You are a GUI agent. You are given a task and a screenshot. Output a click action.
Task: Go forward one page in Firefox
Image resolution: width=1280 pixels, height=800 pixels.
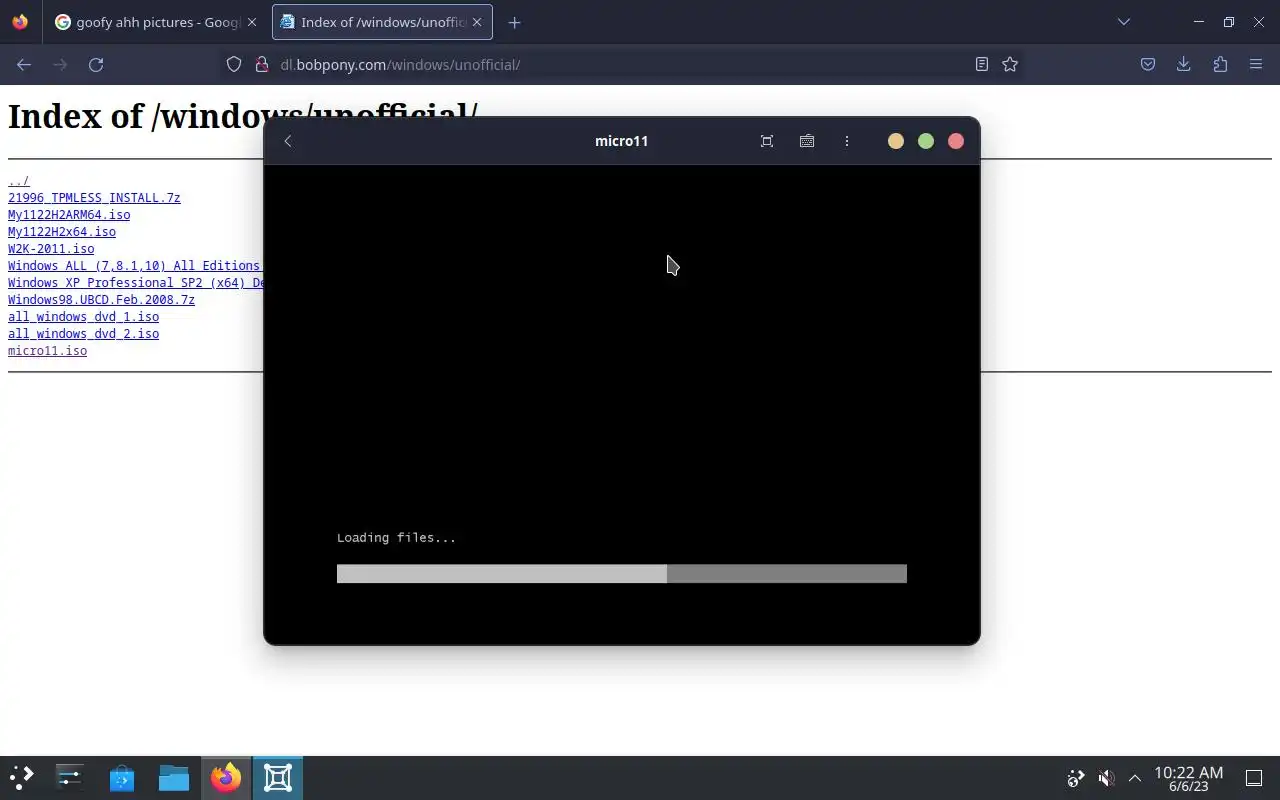pyautogui.click(x=60, y=64)
